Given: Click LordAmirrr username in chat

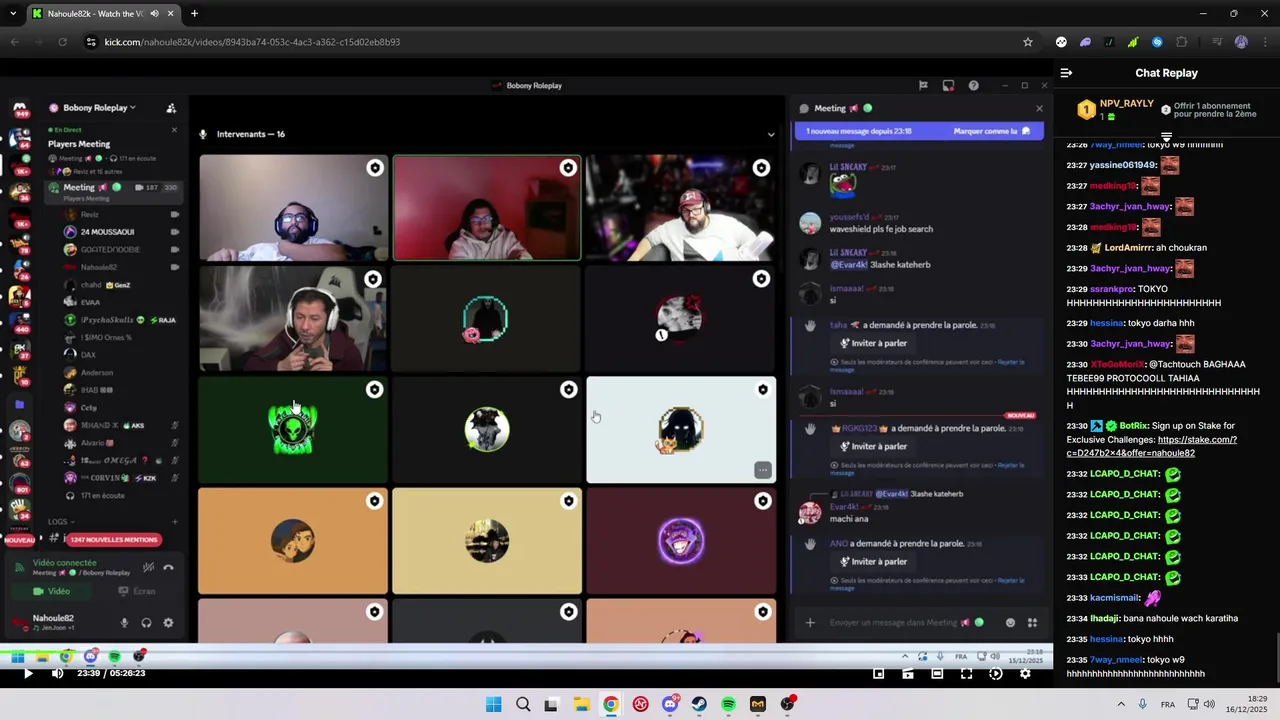Looking at the screenshot, I should point(1128,248).
